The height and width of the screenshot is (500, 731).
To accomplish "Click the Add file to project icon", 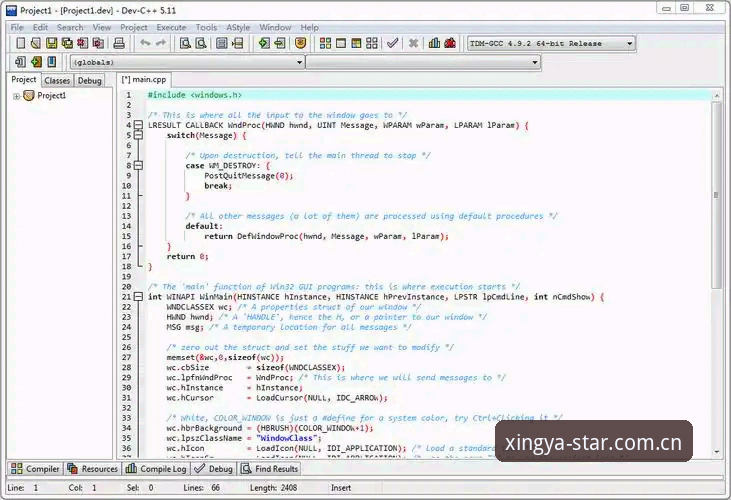I will (x=264, y=43).
